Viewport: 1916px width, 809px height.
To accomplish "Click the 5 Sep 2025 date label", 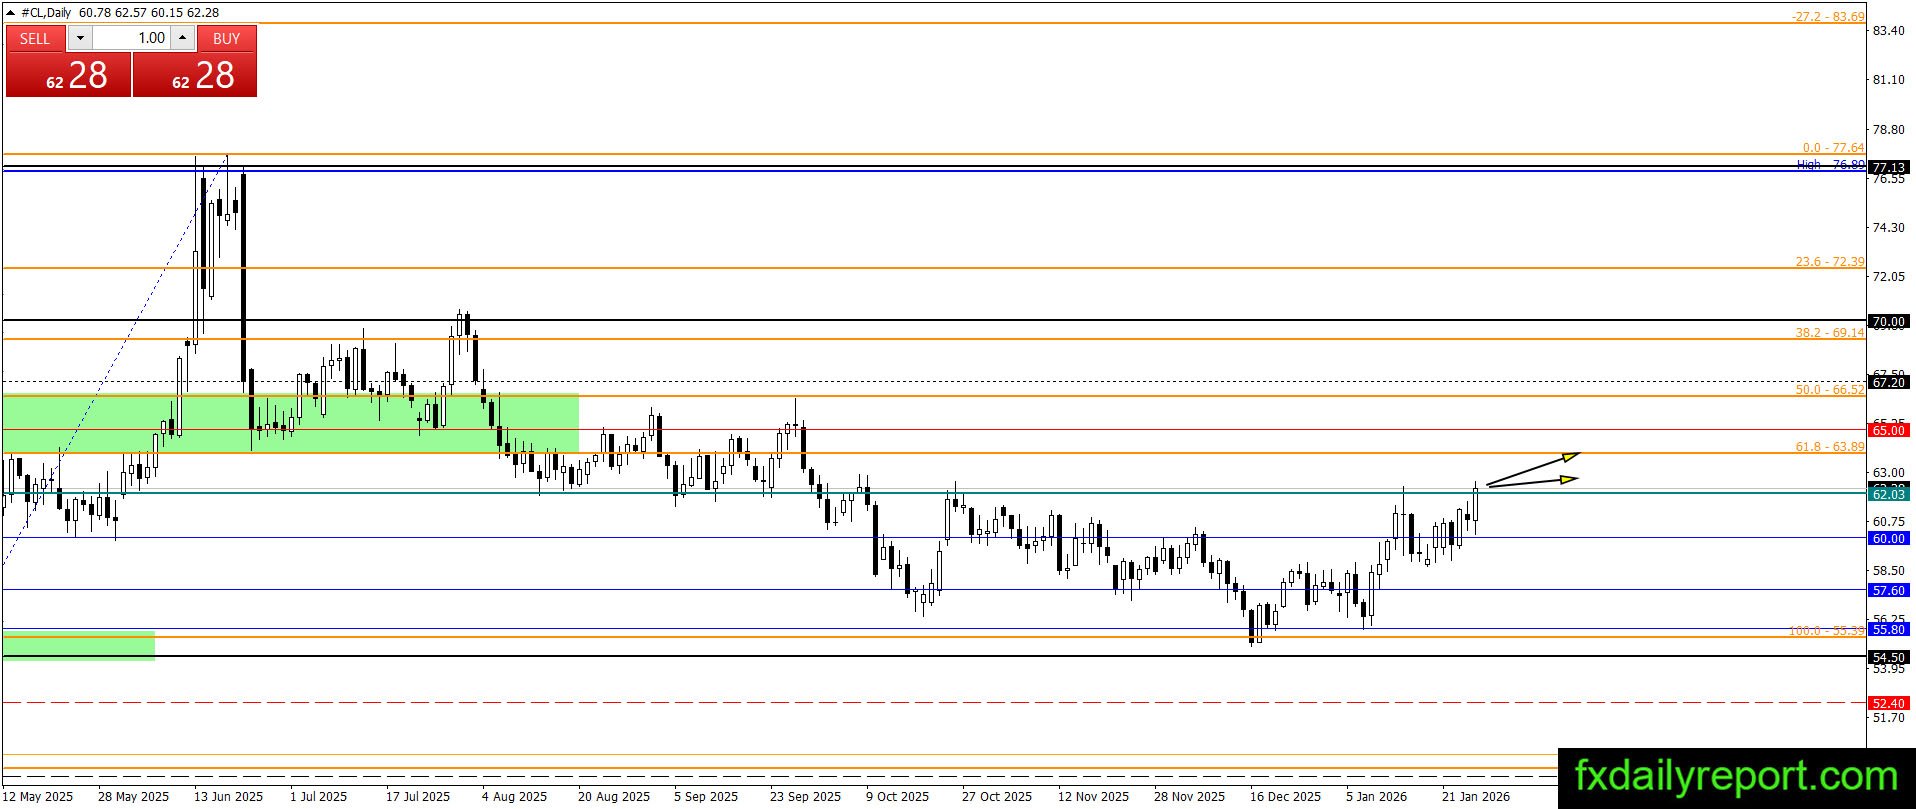I will coord(706,797).
